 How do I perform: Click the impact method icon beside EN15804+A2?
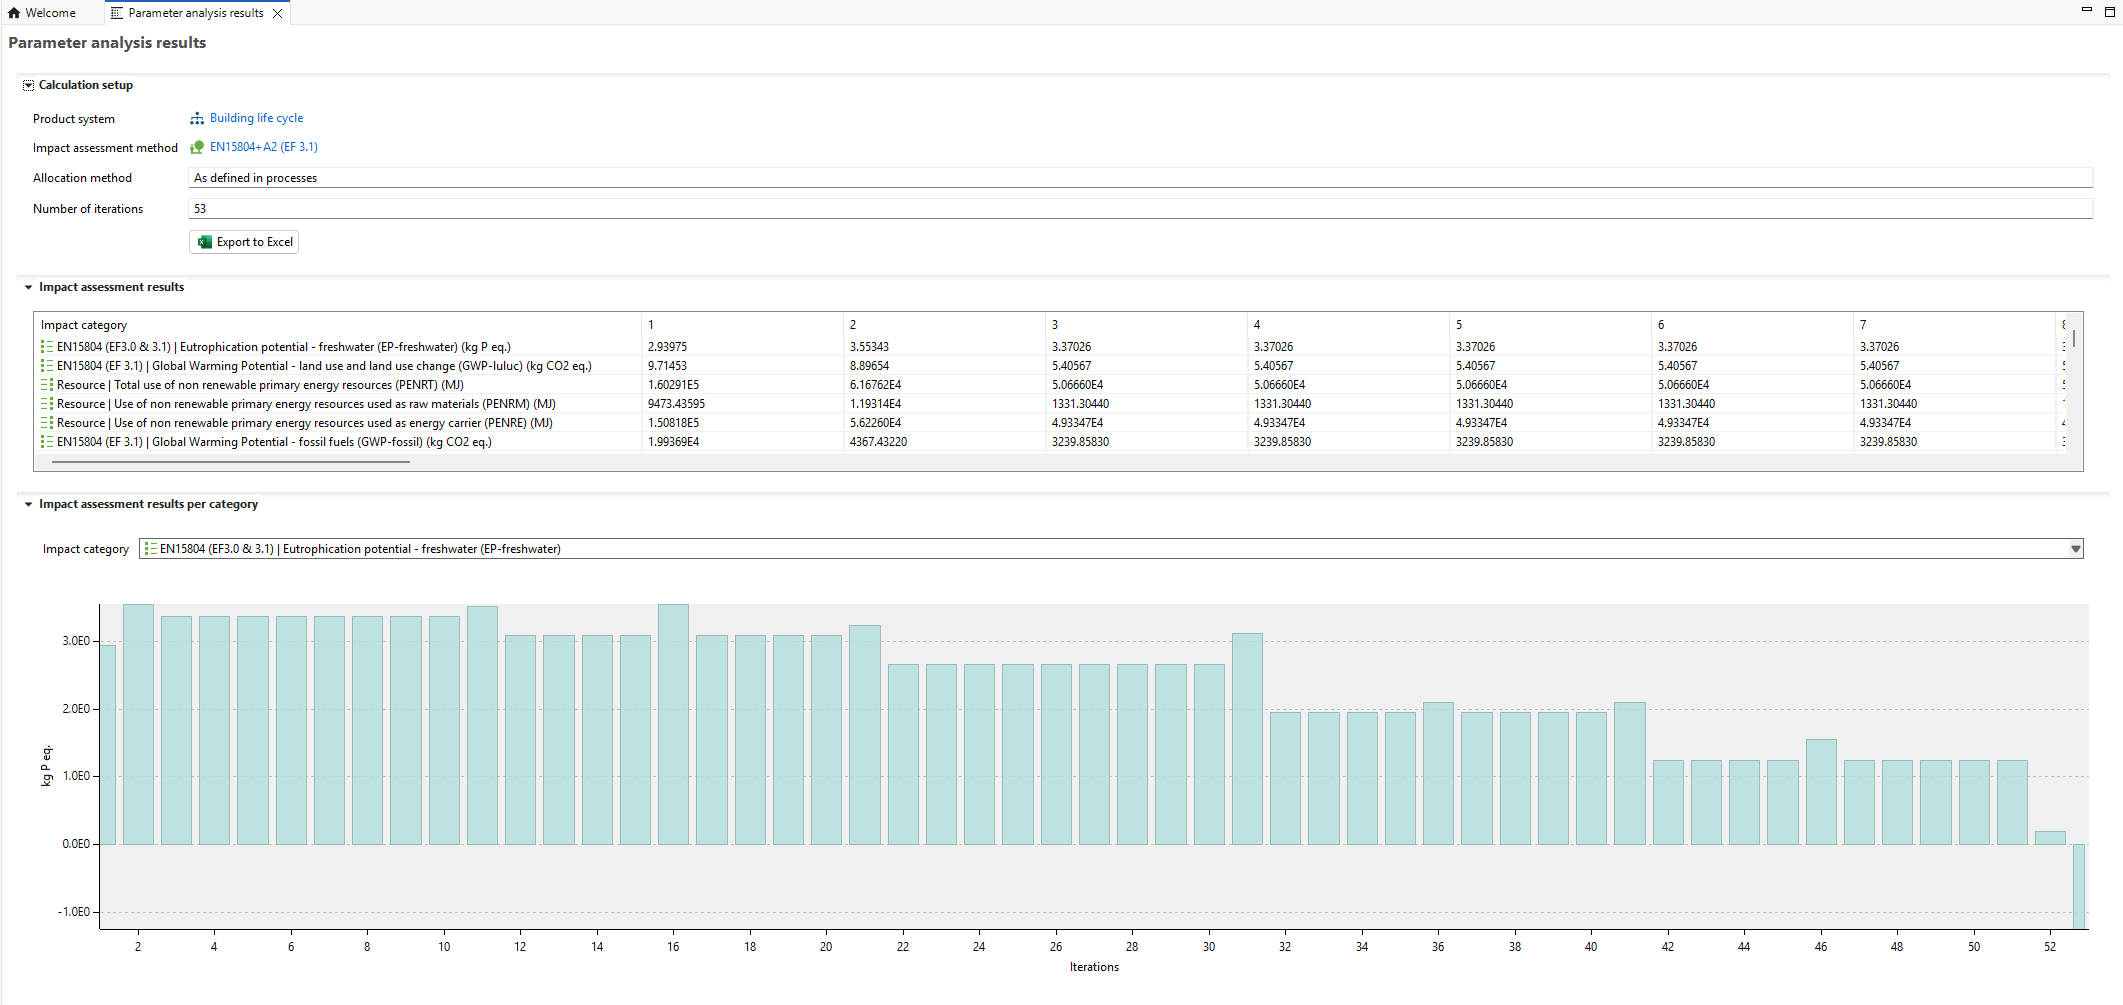pos(197,147)
